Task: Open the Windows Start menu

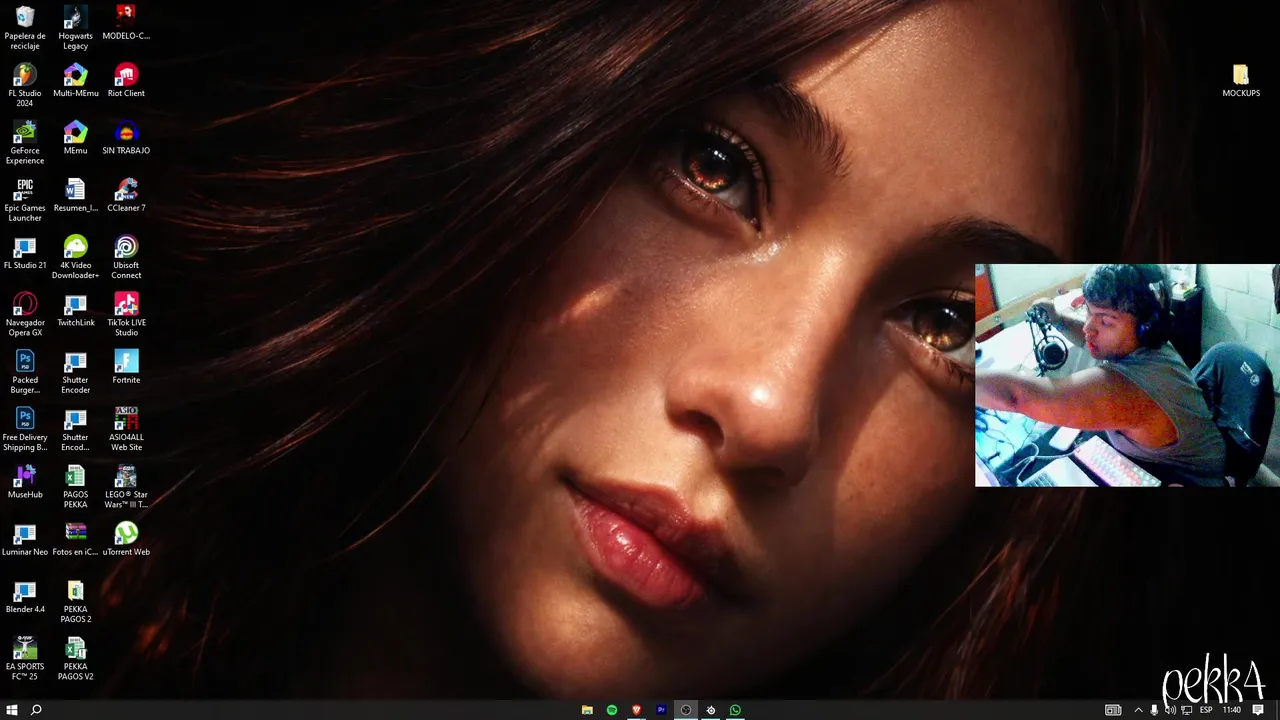Action: click(x=12, y=710)
